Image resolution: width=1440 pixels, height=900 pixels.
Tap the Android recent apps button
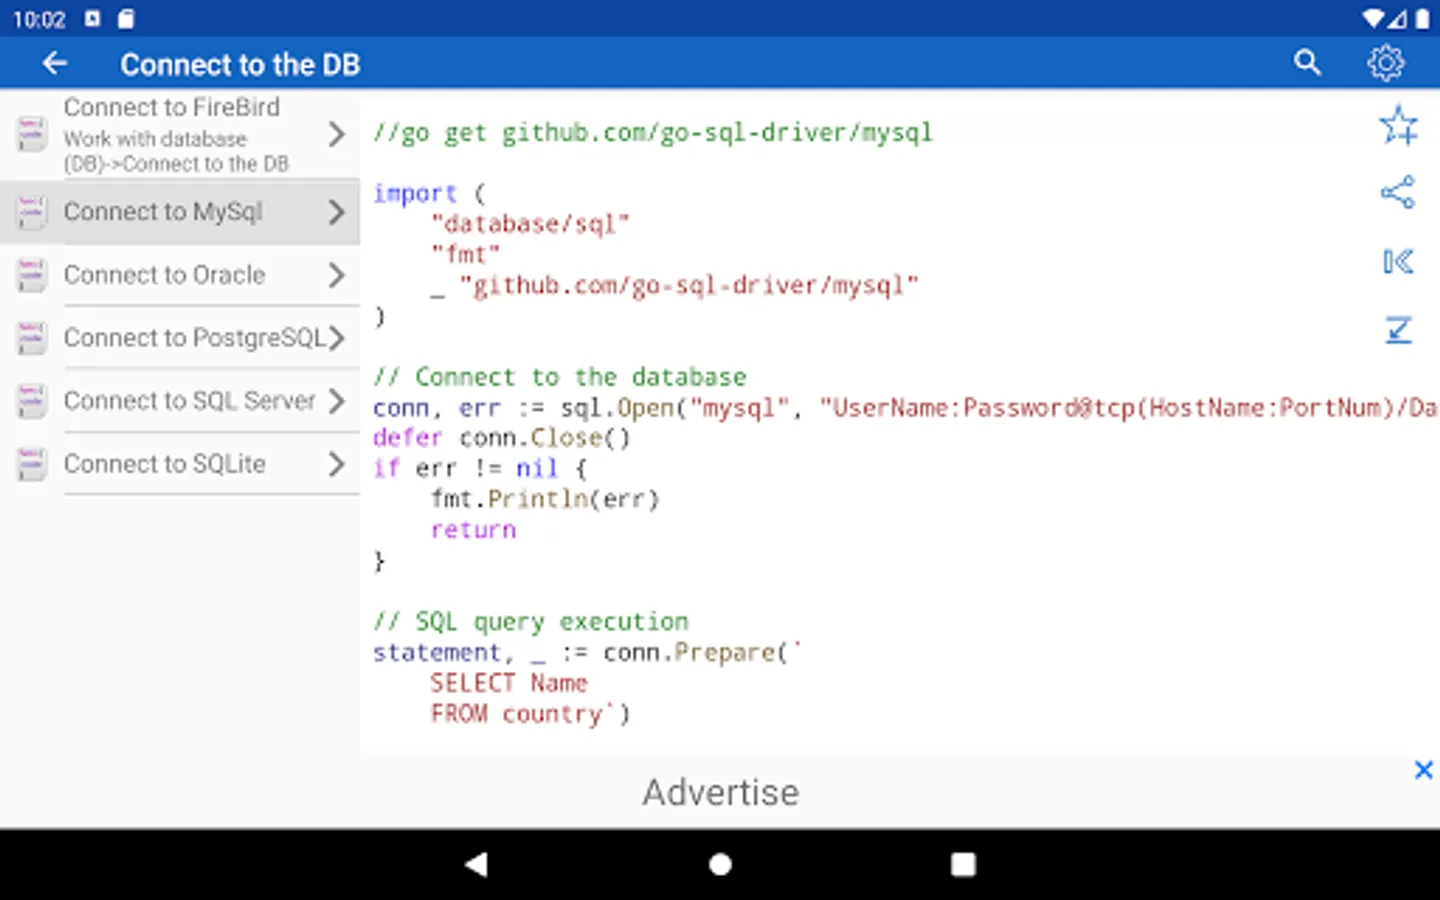coord(963,864)
